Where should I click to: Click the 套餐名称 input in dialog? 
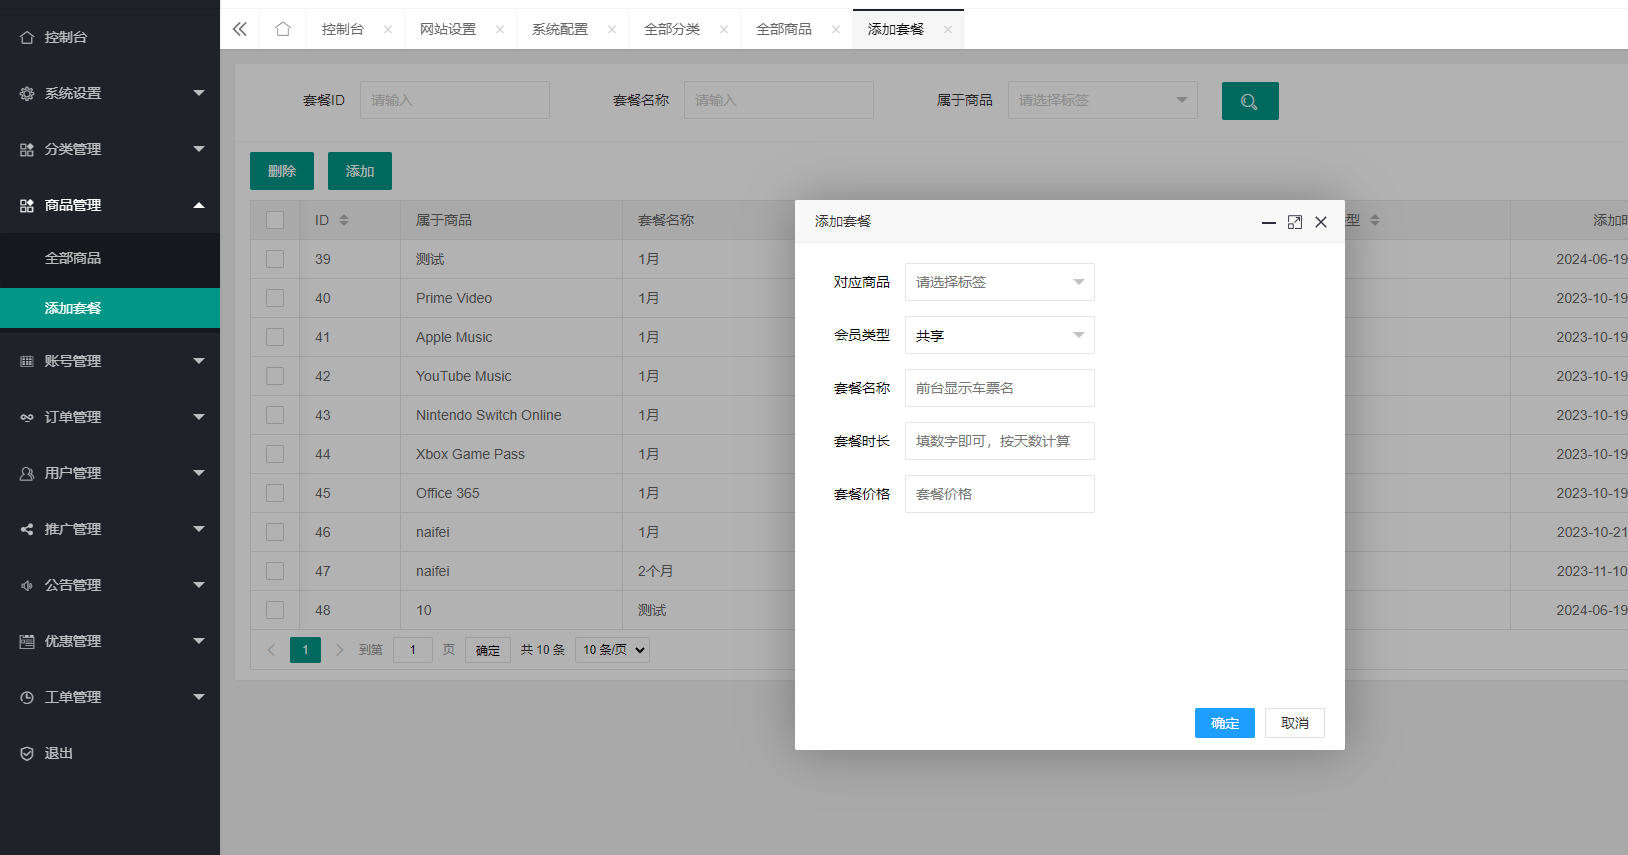click(1000, 388)
